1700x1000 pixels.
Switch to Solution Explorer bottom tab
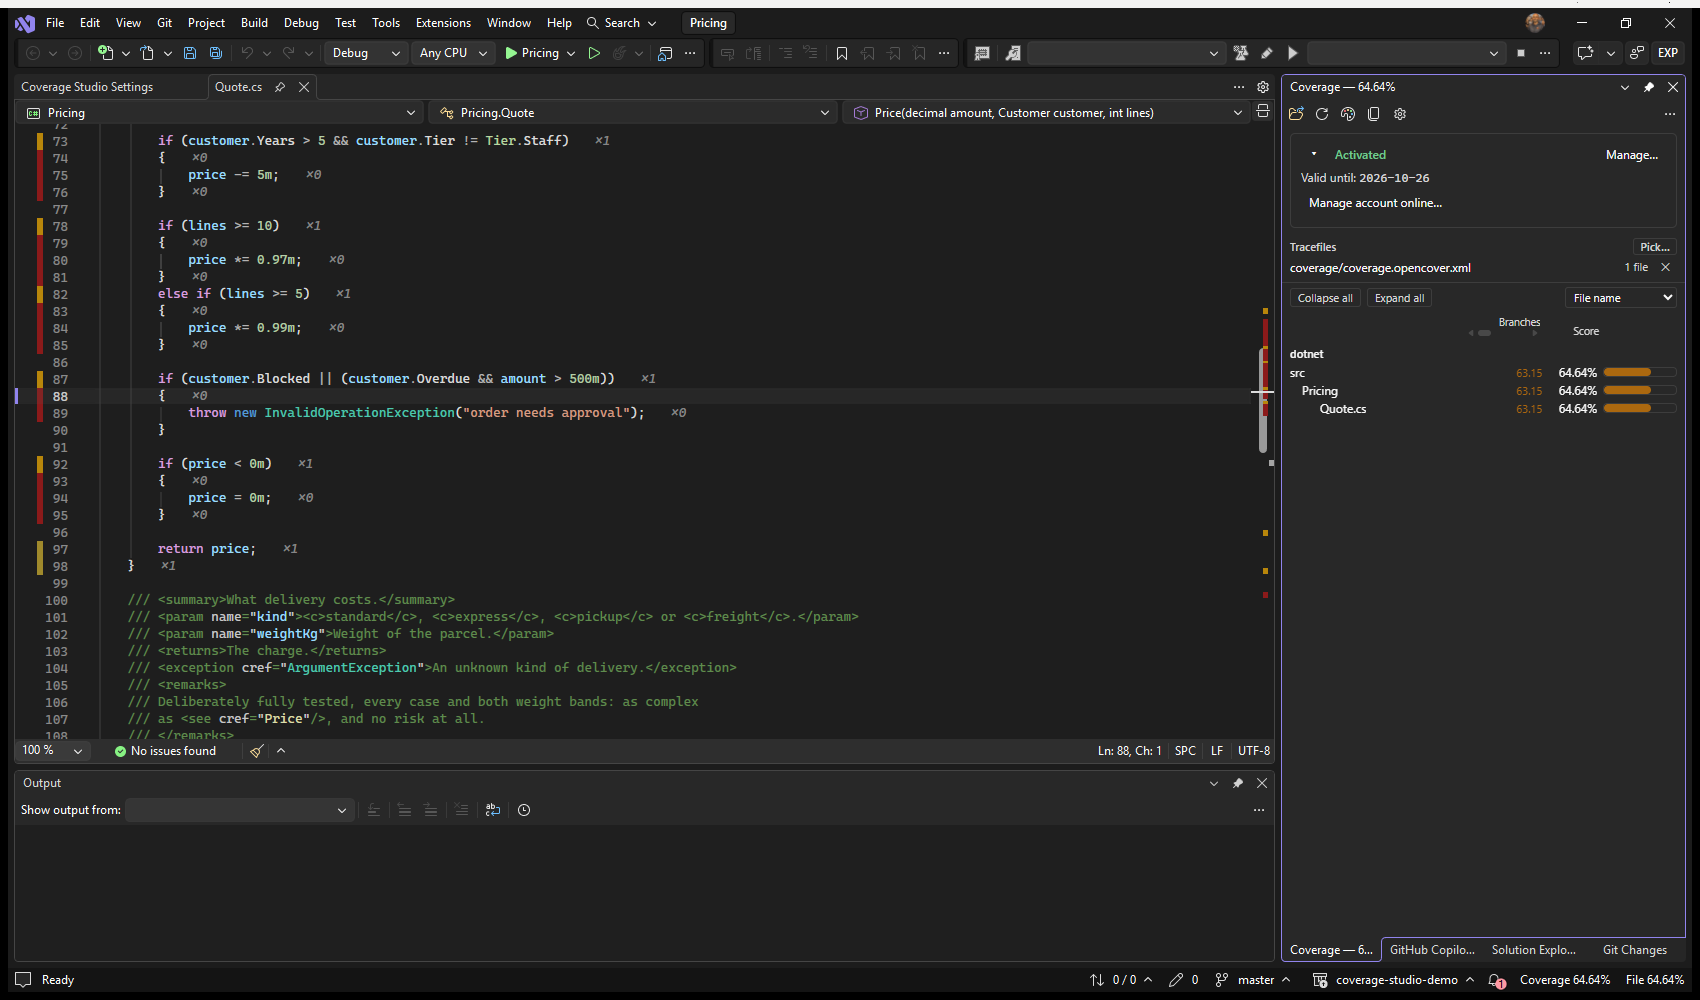[1533, 950]
